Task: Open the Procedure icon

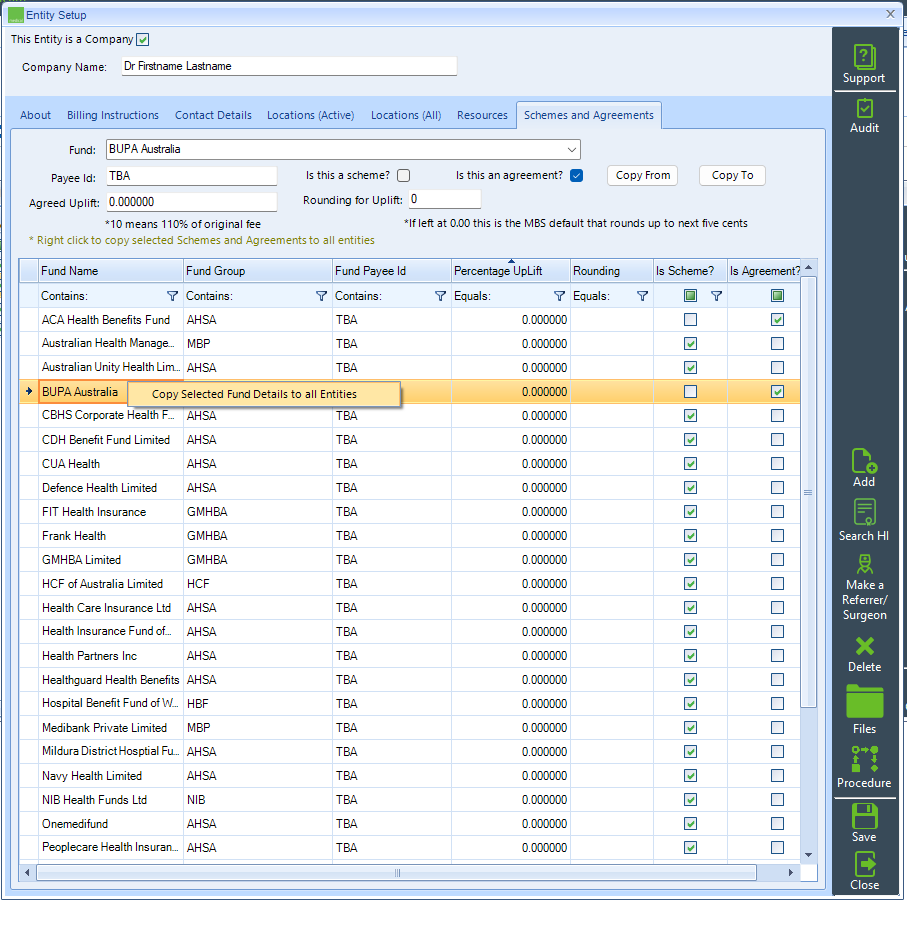Action: coord(864,759)
